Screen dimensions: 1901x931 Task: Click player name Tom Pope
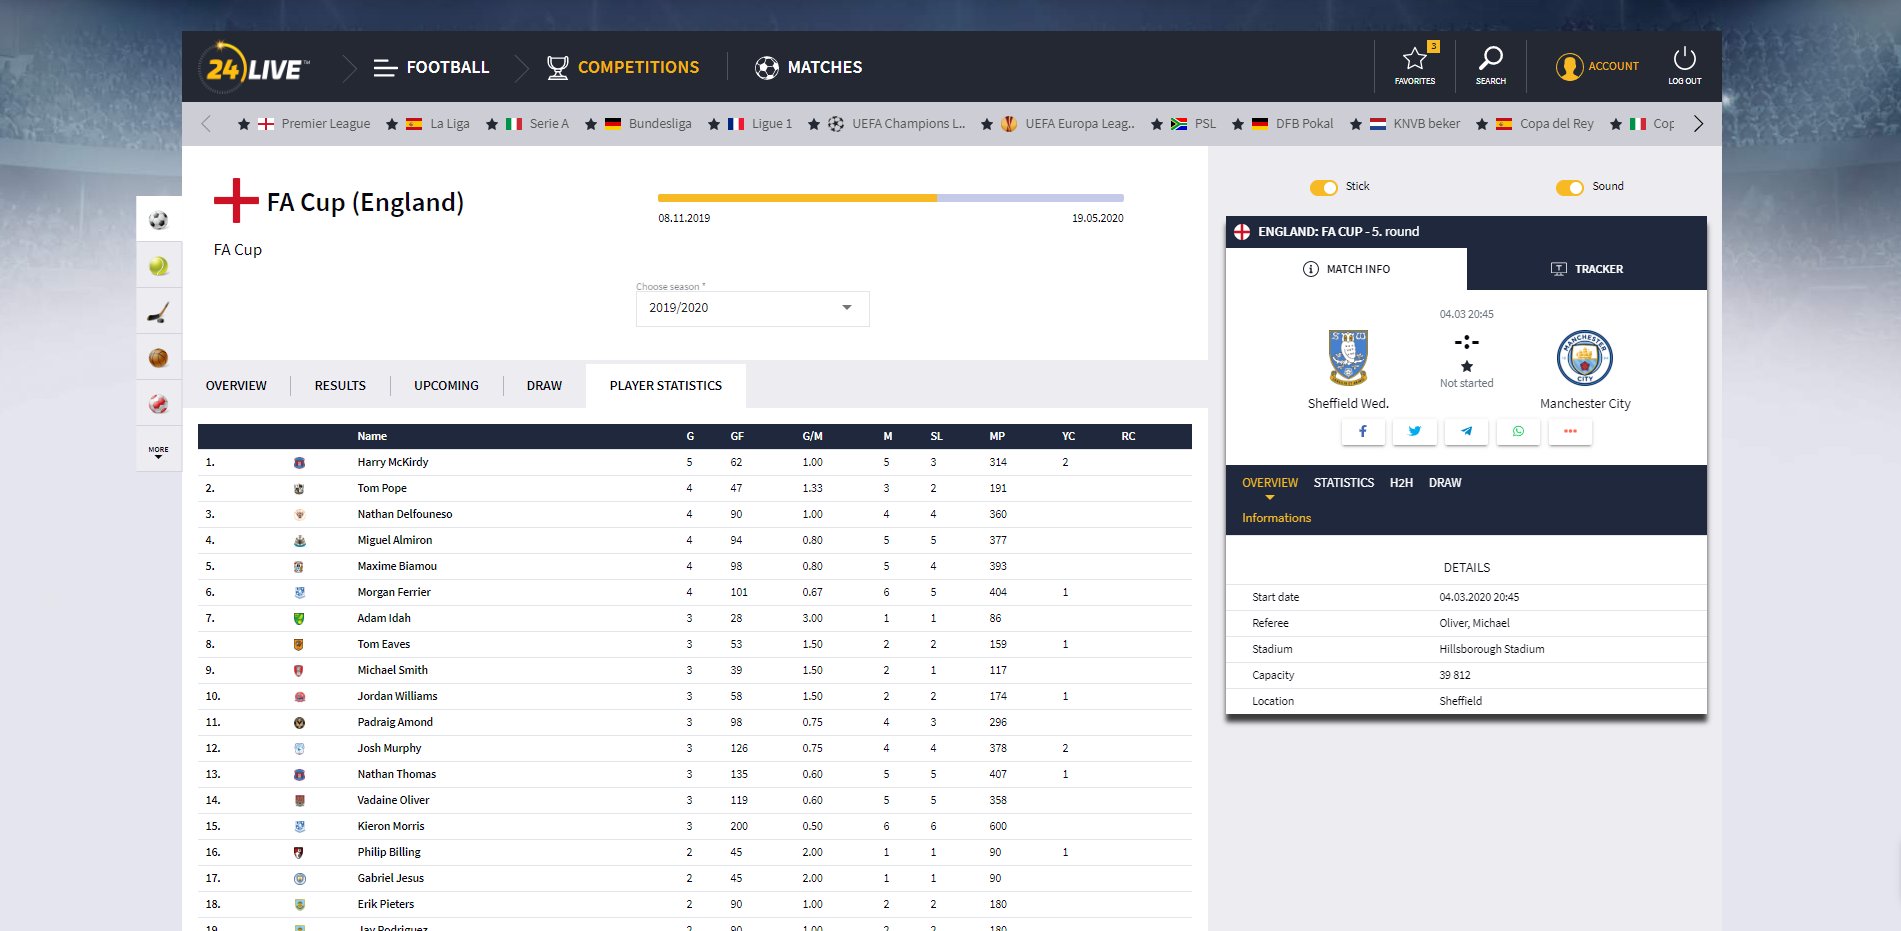tap(382, 489)
